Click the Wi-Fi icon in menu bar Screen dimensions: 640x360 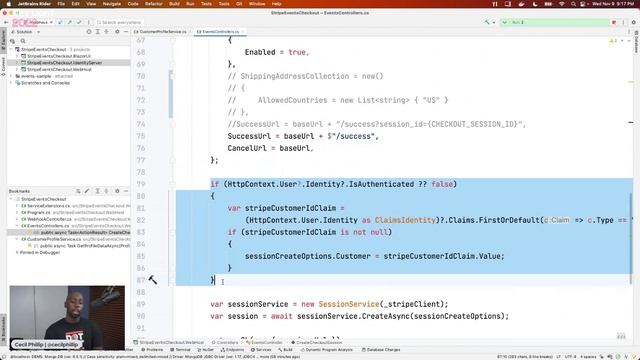(x=562, y=4)
